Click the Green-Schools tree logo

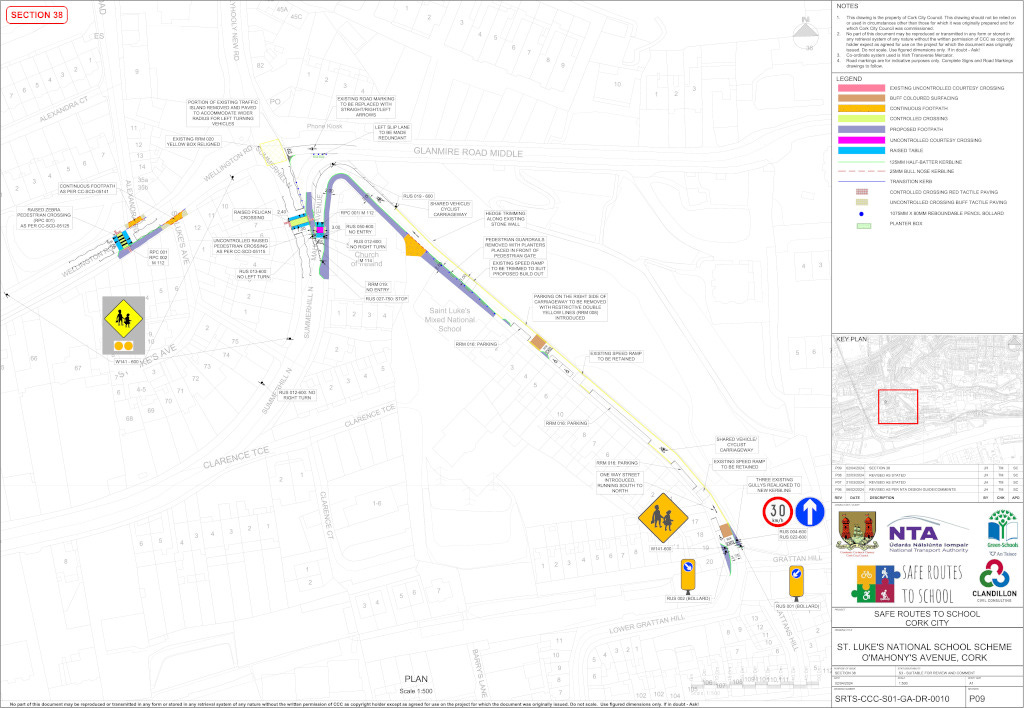pyautogui.click(x=1002, y=530)
